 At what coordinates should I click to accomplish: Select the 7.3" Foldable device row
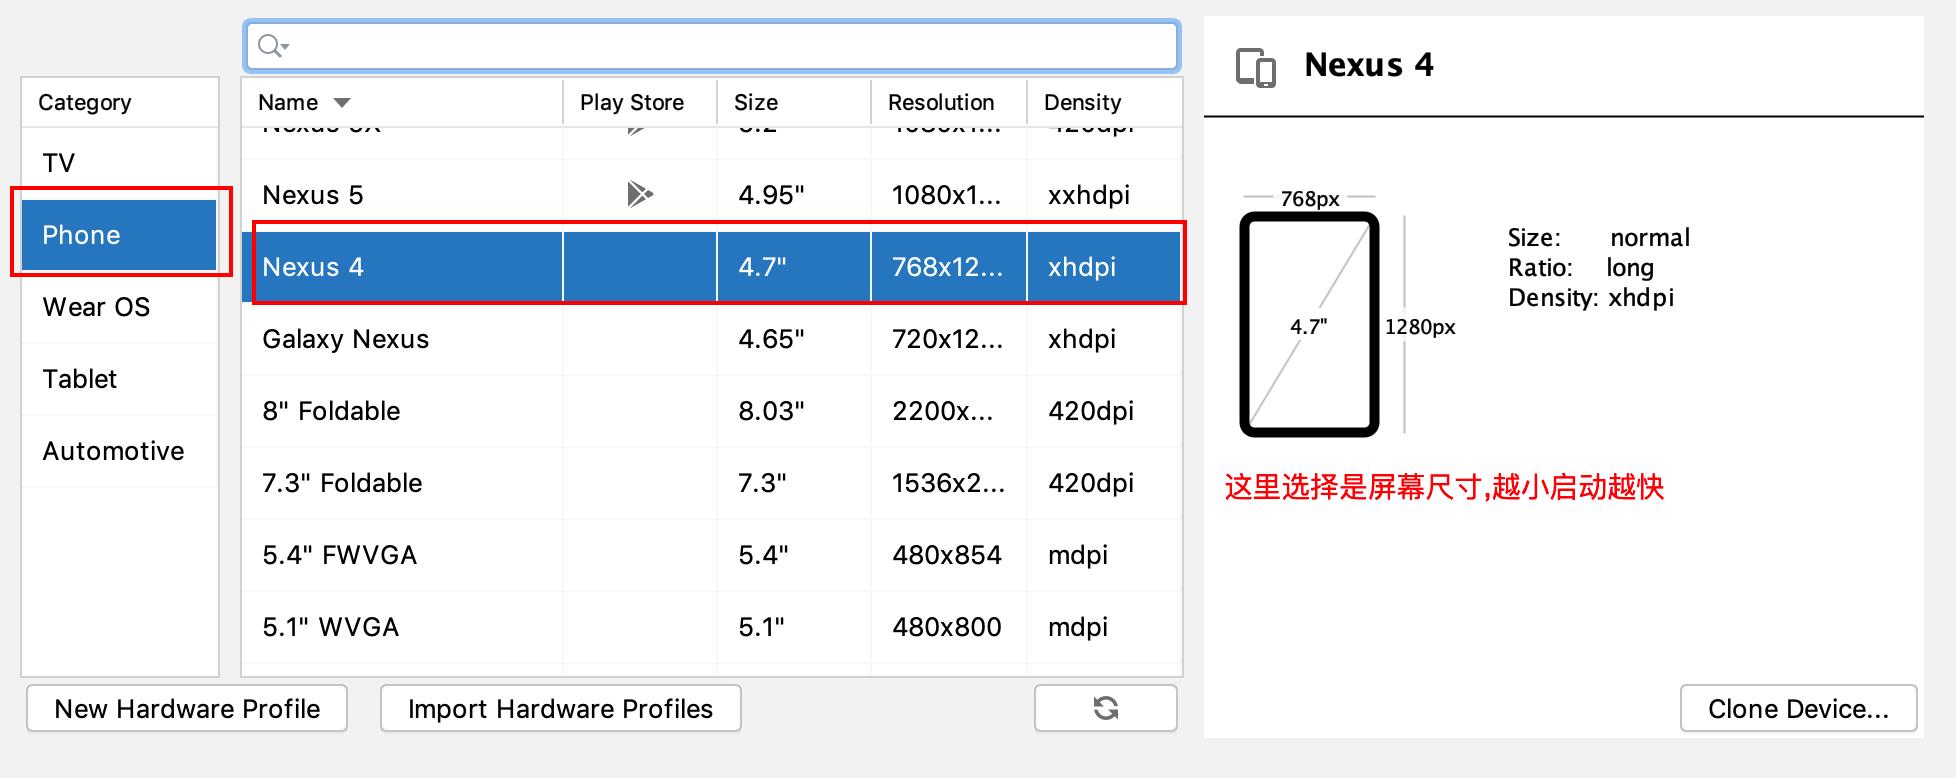click(712, 483)
